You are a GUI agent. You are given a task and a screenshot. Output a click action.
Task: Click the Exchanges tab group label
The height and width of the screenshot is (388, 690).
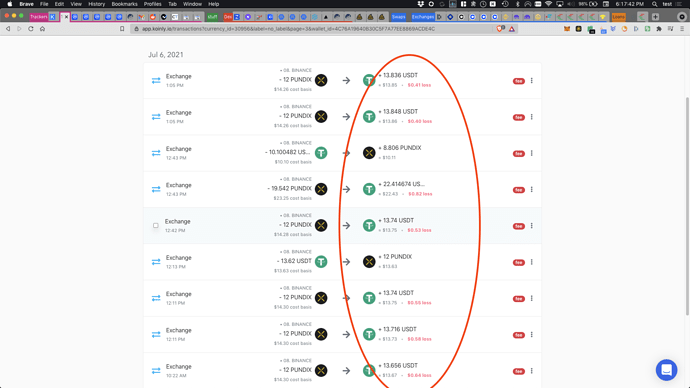tap(423, 17)
